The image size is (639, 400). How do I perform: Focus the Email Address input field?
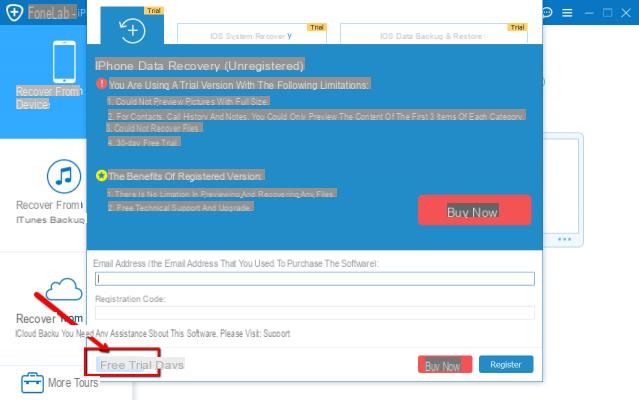pyautogui.click(x=315, y=279)
